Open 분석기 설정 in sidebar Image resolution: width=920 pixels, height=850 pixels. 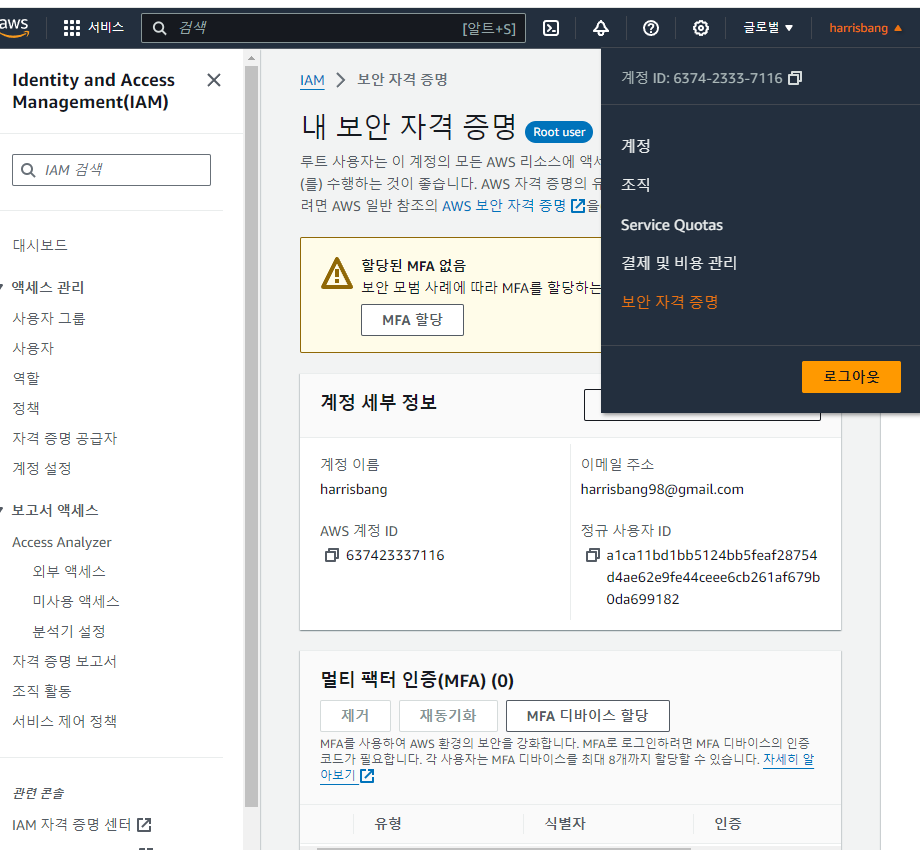[69, 632]
